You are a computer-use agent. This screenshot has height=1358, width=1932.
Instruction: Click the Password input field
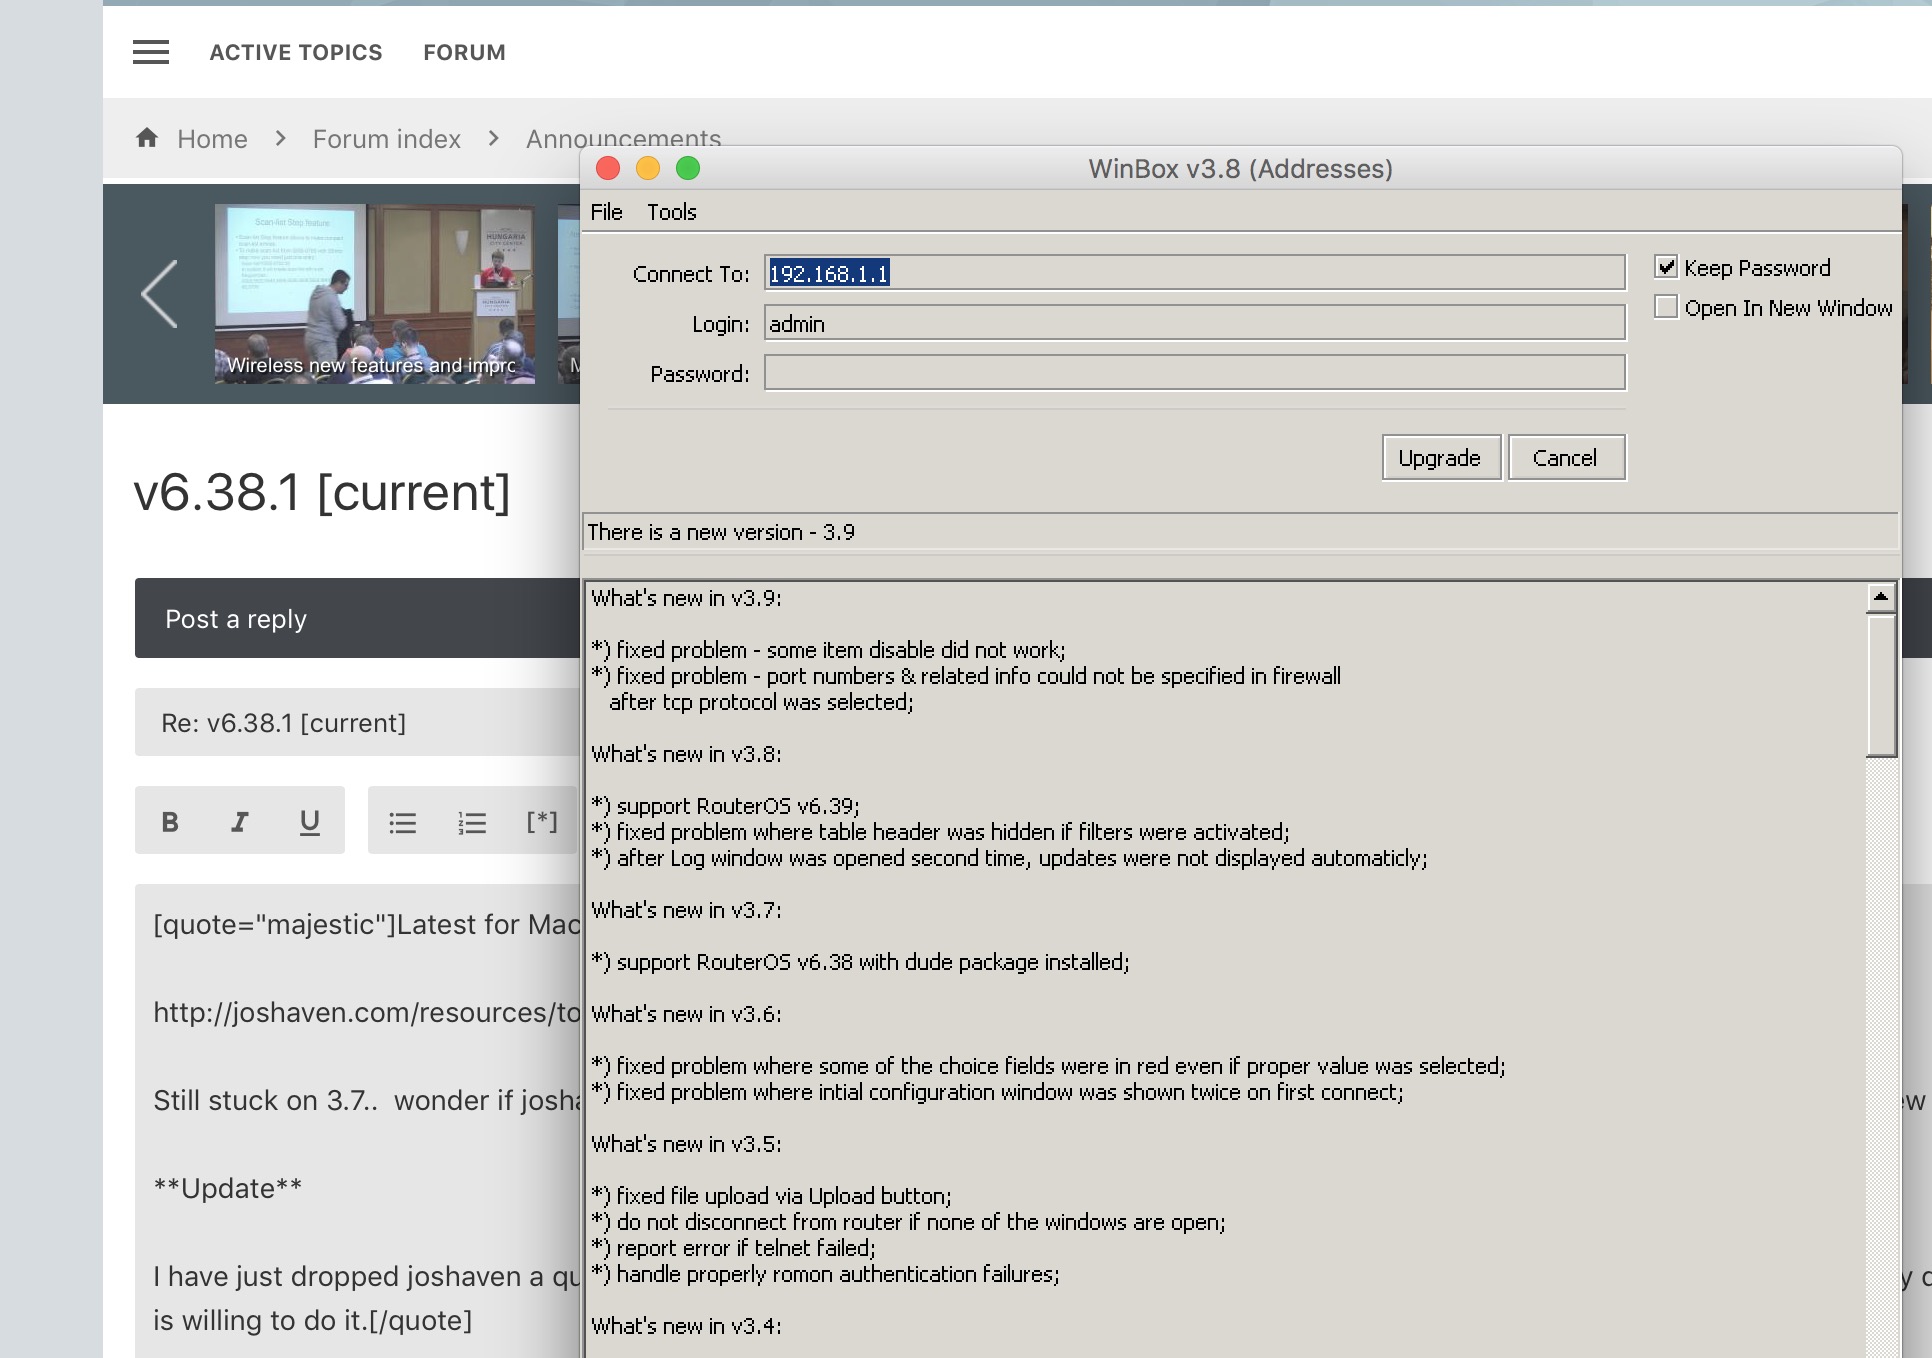coord(1194,373)
